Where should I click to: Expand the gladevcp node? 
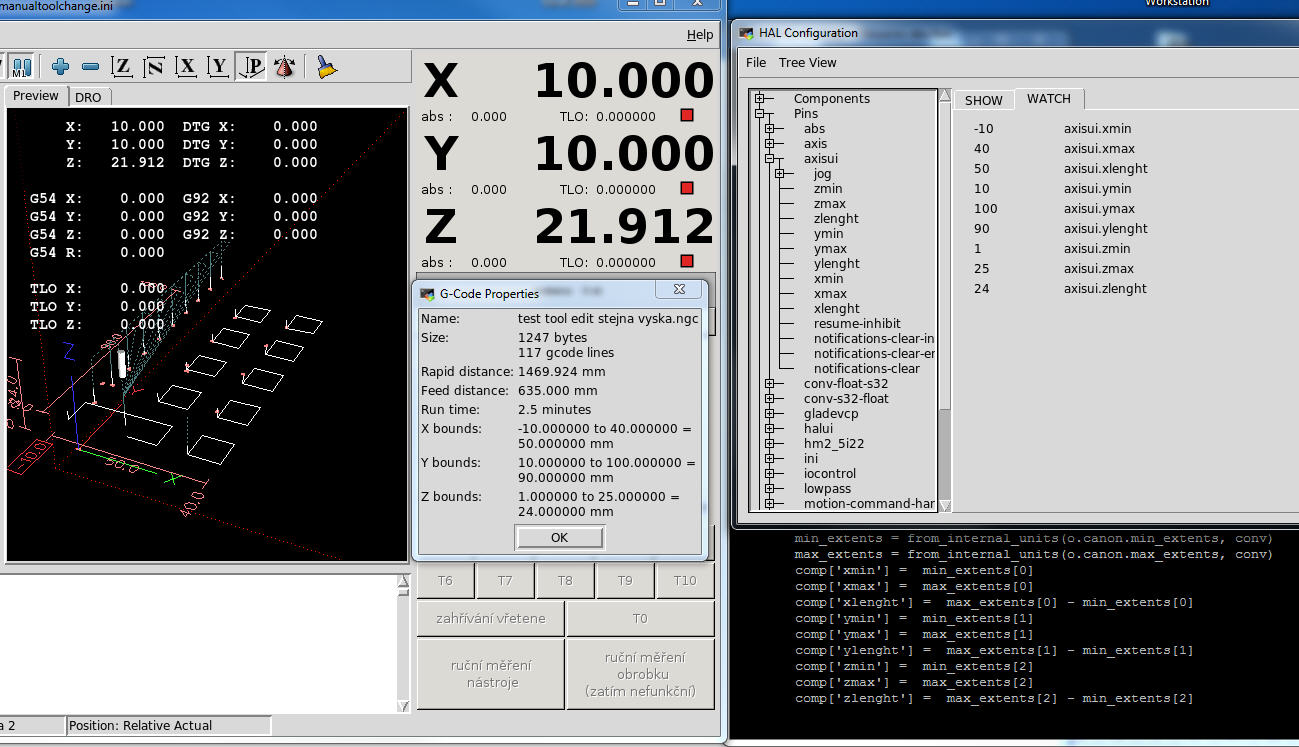click(770, 414)
